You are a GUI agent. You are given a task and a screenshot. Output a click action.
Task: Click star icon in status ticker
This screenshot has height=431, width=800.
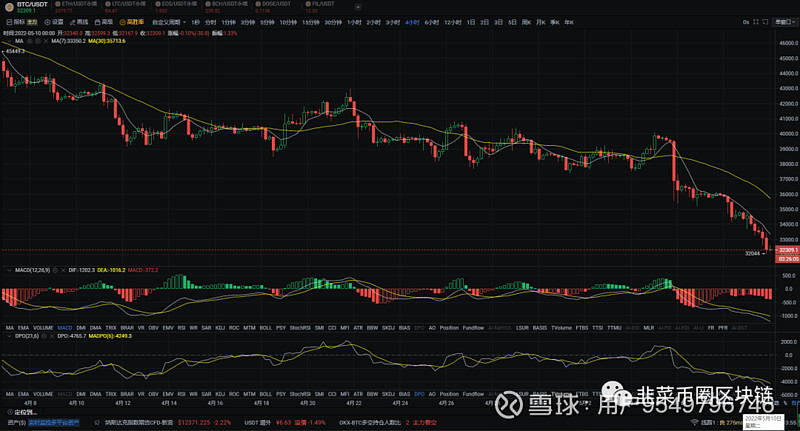coord(97,423)
